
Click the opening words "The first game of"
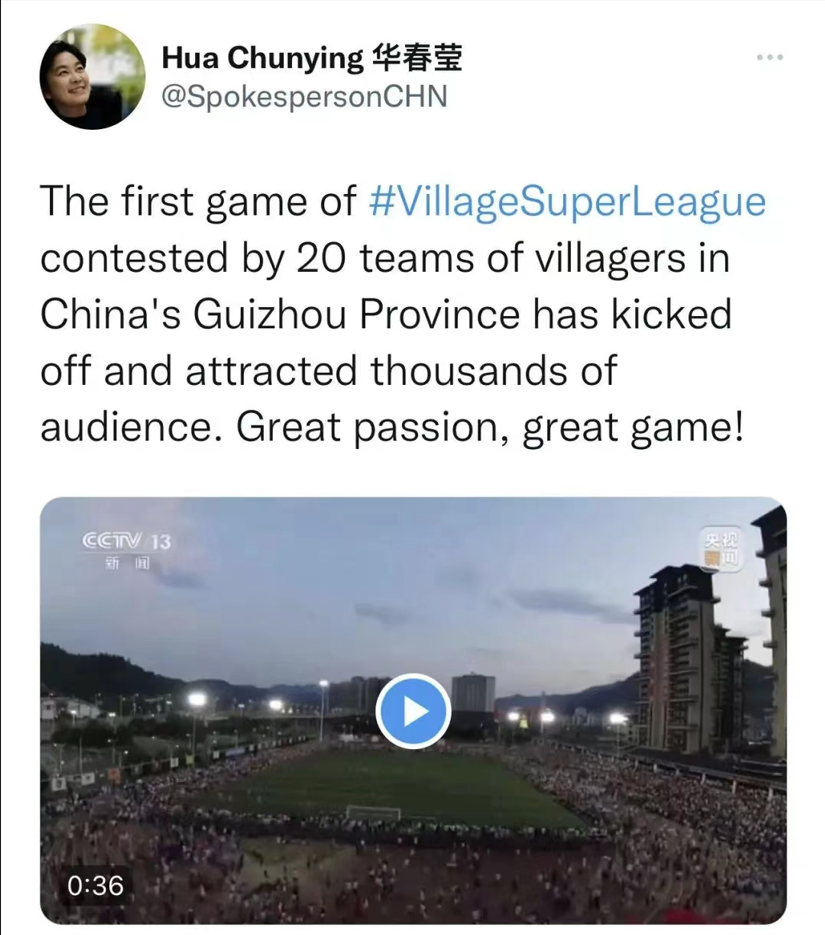tap(199, 202)
